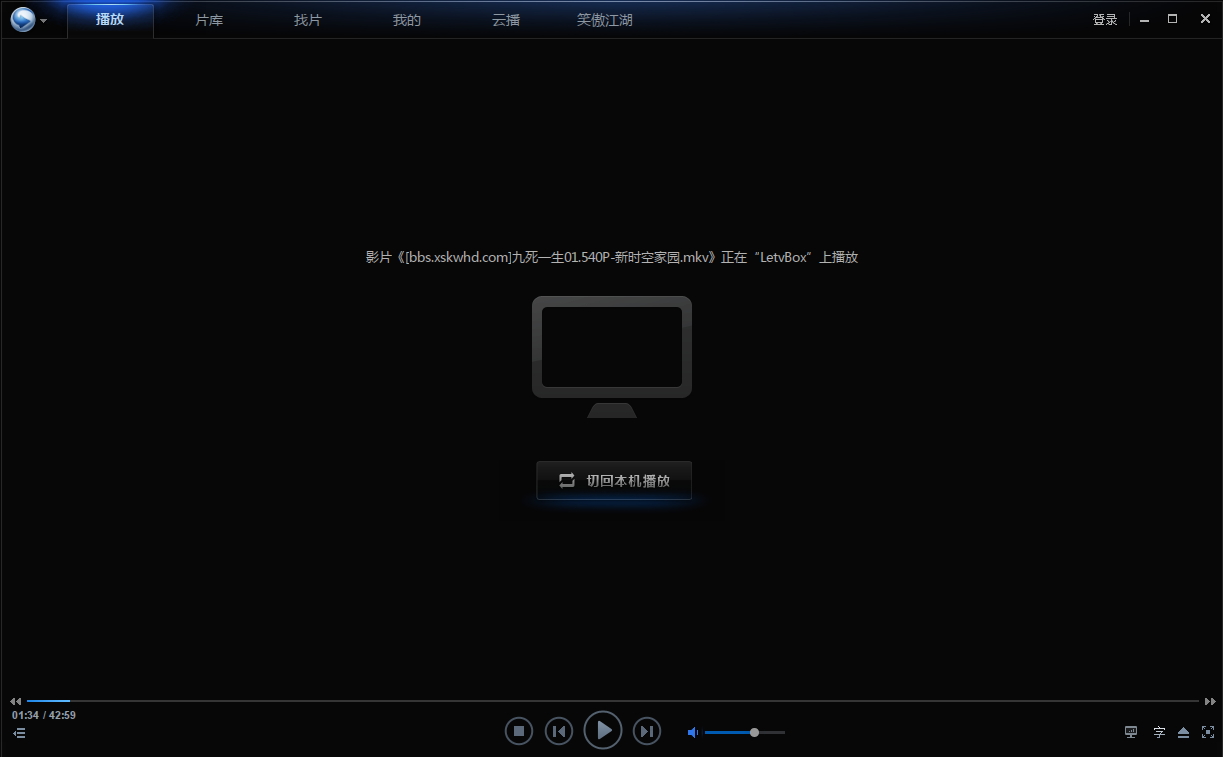This screenshot has height=757, width=1223.
Task: Maximize the player window
Action: click(x=1173, y=19)
